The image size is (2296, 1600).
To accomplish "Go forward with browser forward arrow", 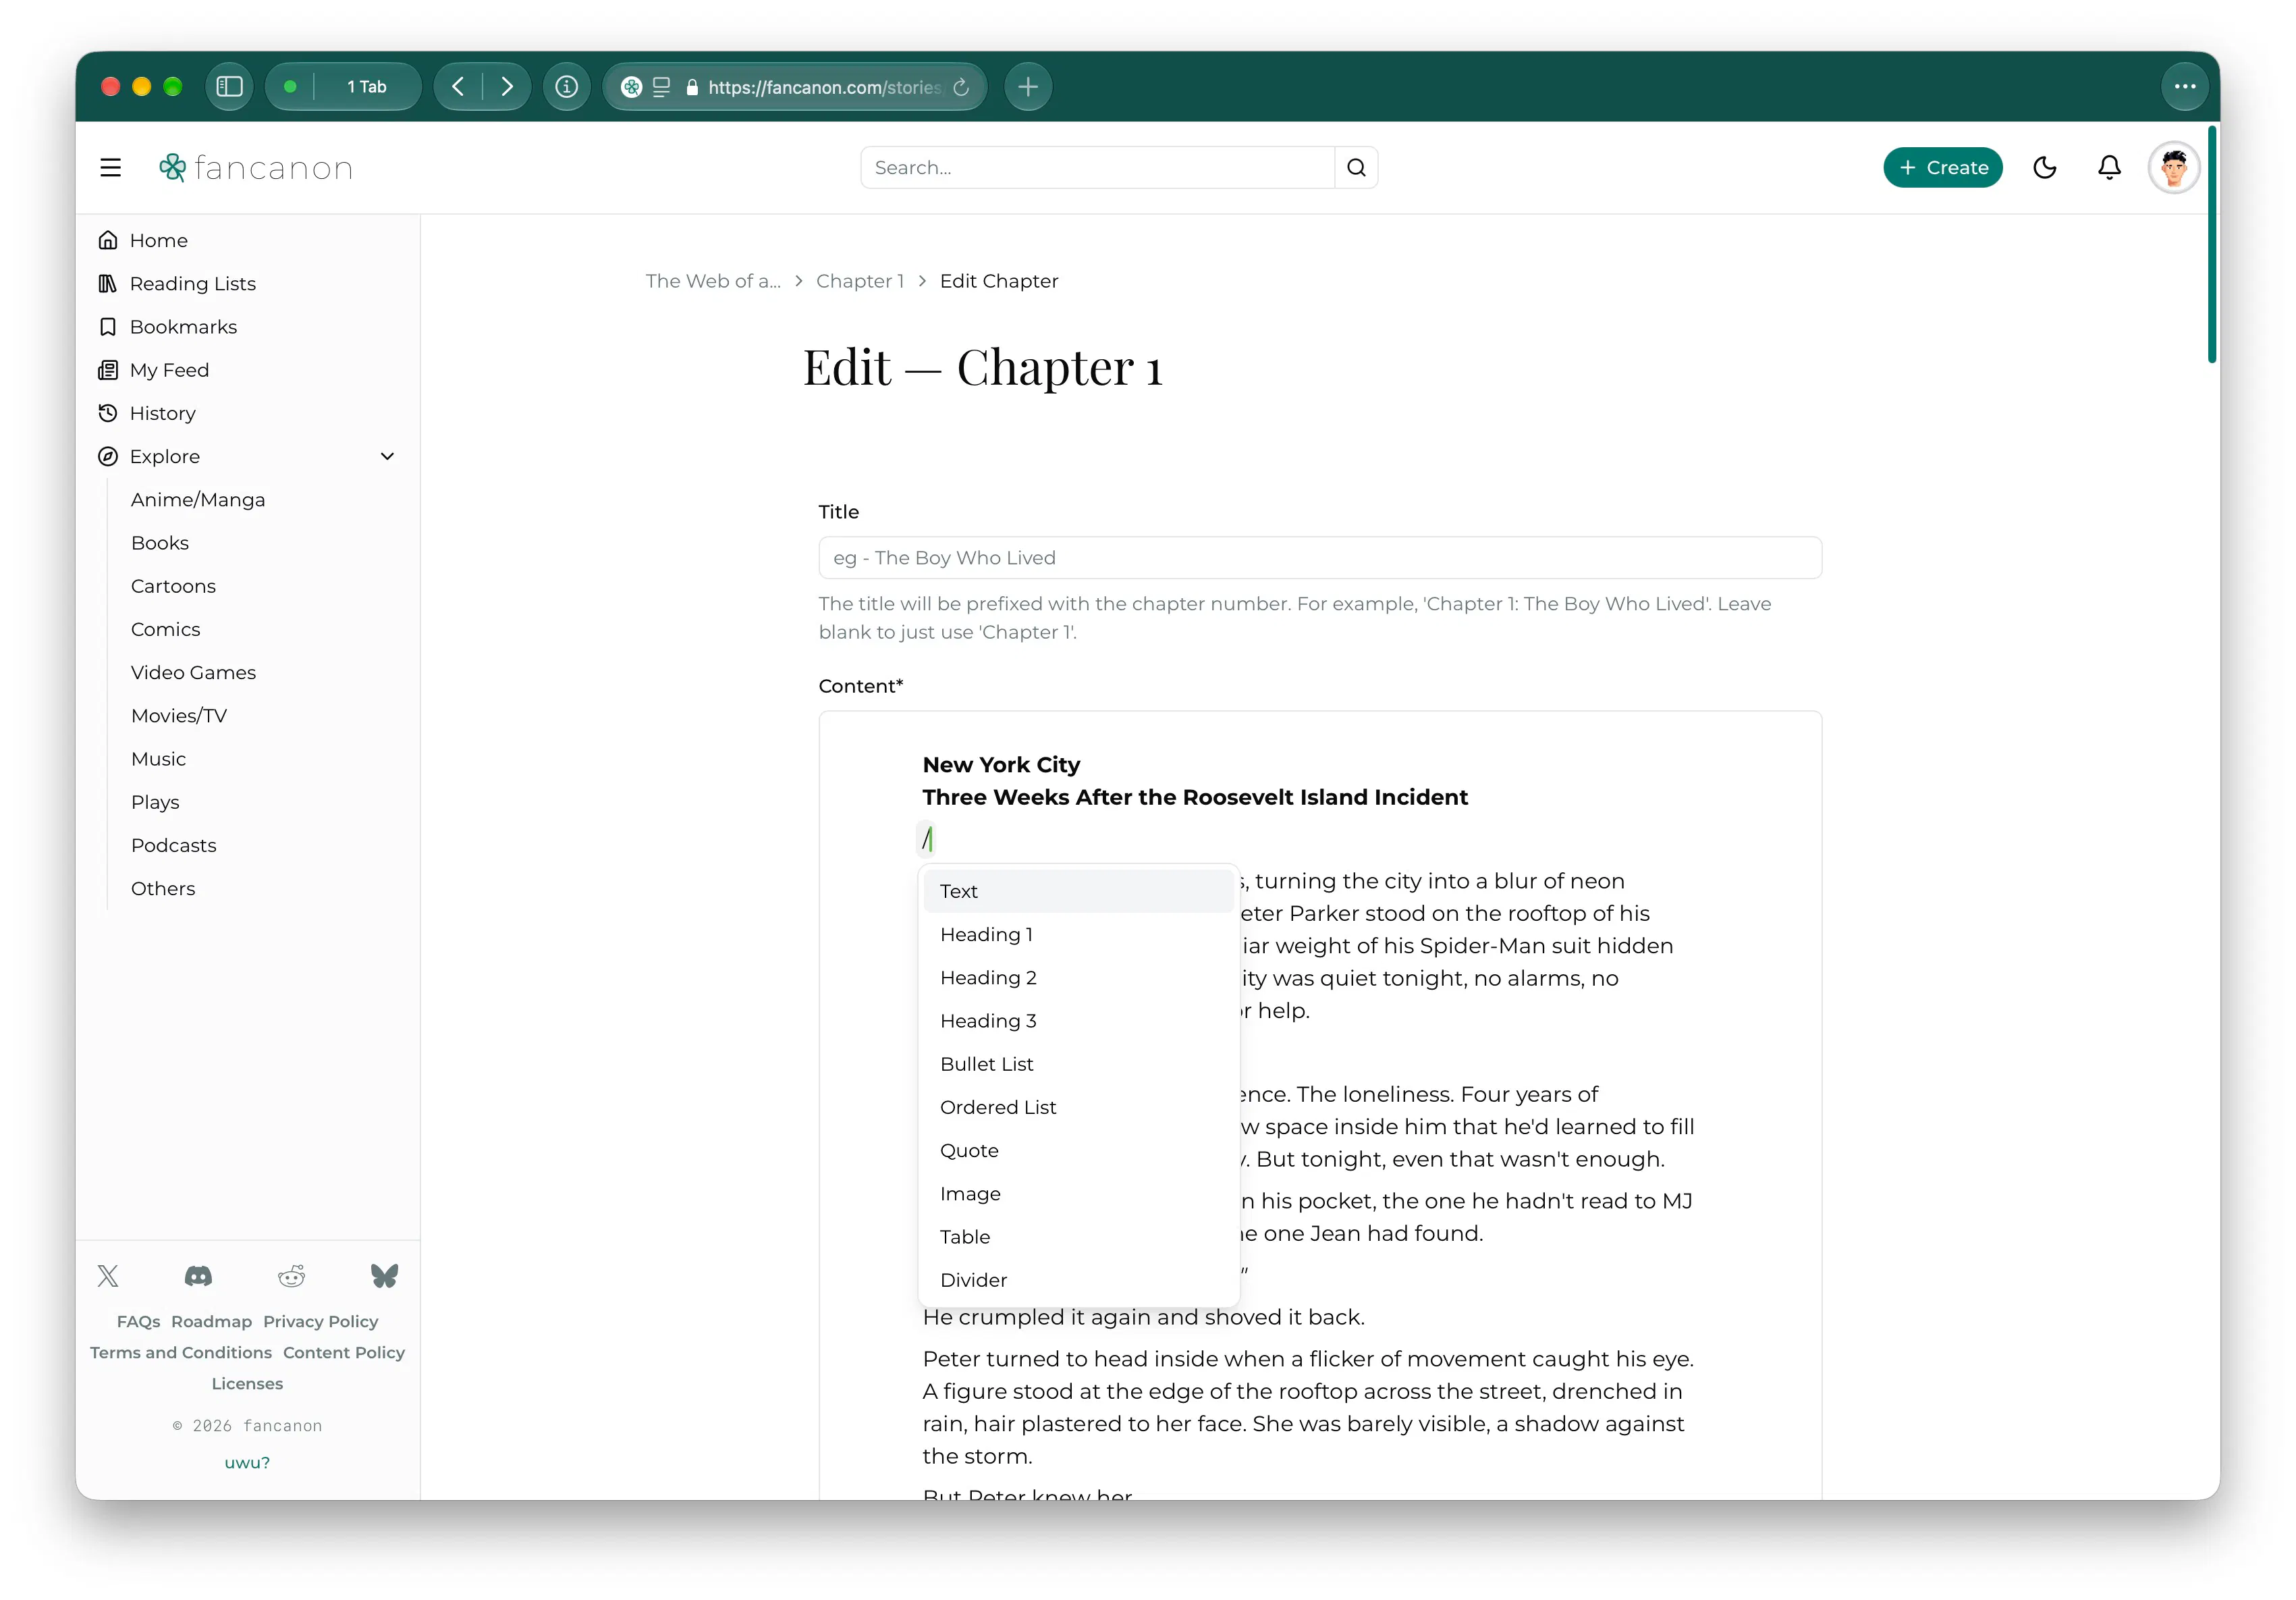I will click(507, 87).
